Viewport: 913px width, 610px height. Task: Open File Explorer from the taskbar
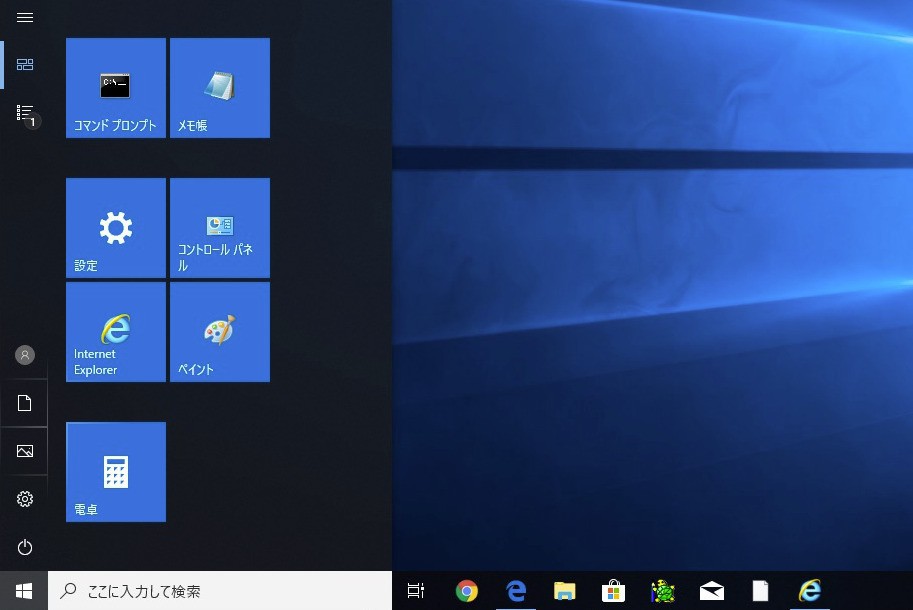click(564, 590)
